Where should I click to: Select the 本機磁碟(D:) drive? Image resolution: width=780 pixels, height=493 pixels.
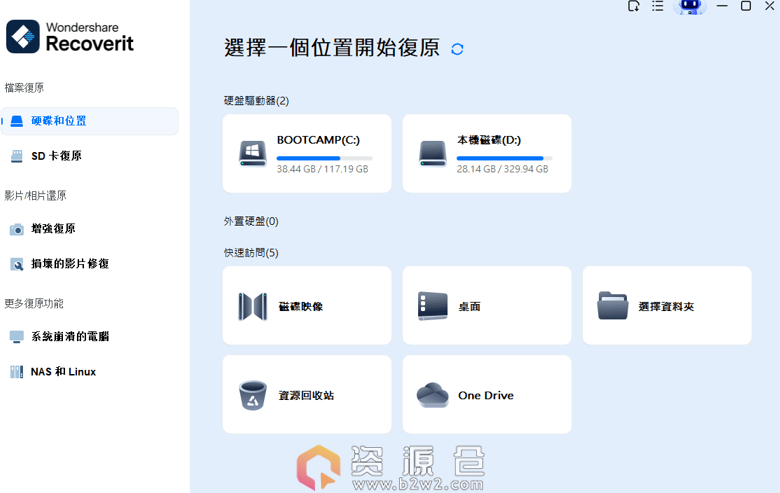[486, 153]
